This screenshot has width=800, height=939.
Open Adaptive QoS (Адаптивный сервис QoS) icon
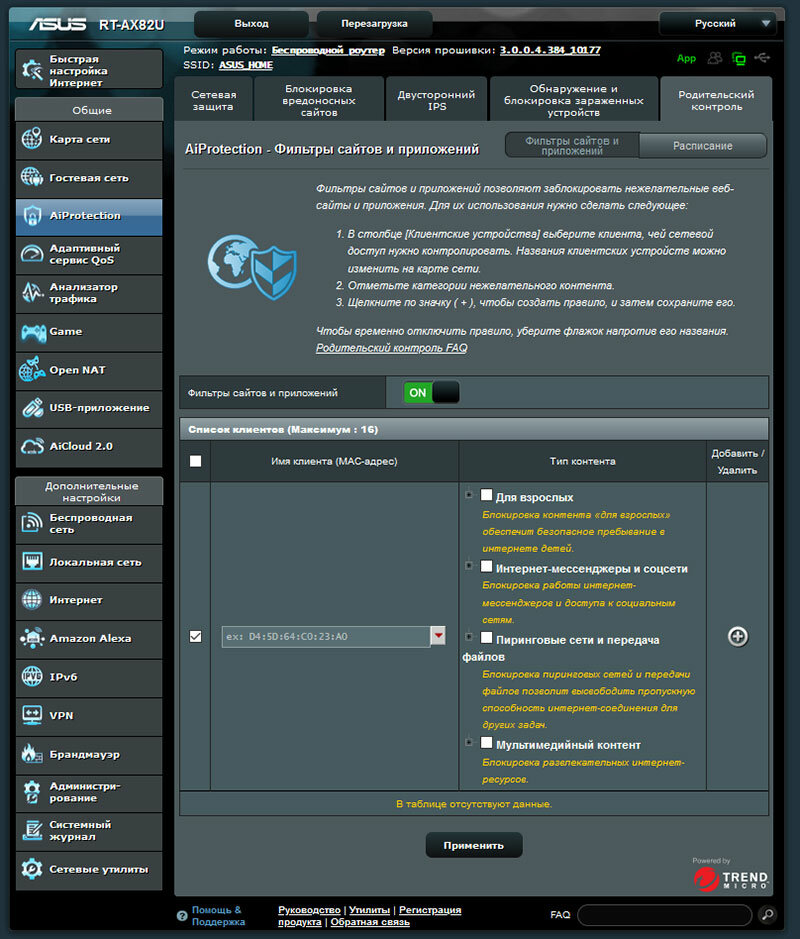point(32,255)
